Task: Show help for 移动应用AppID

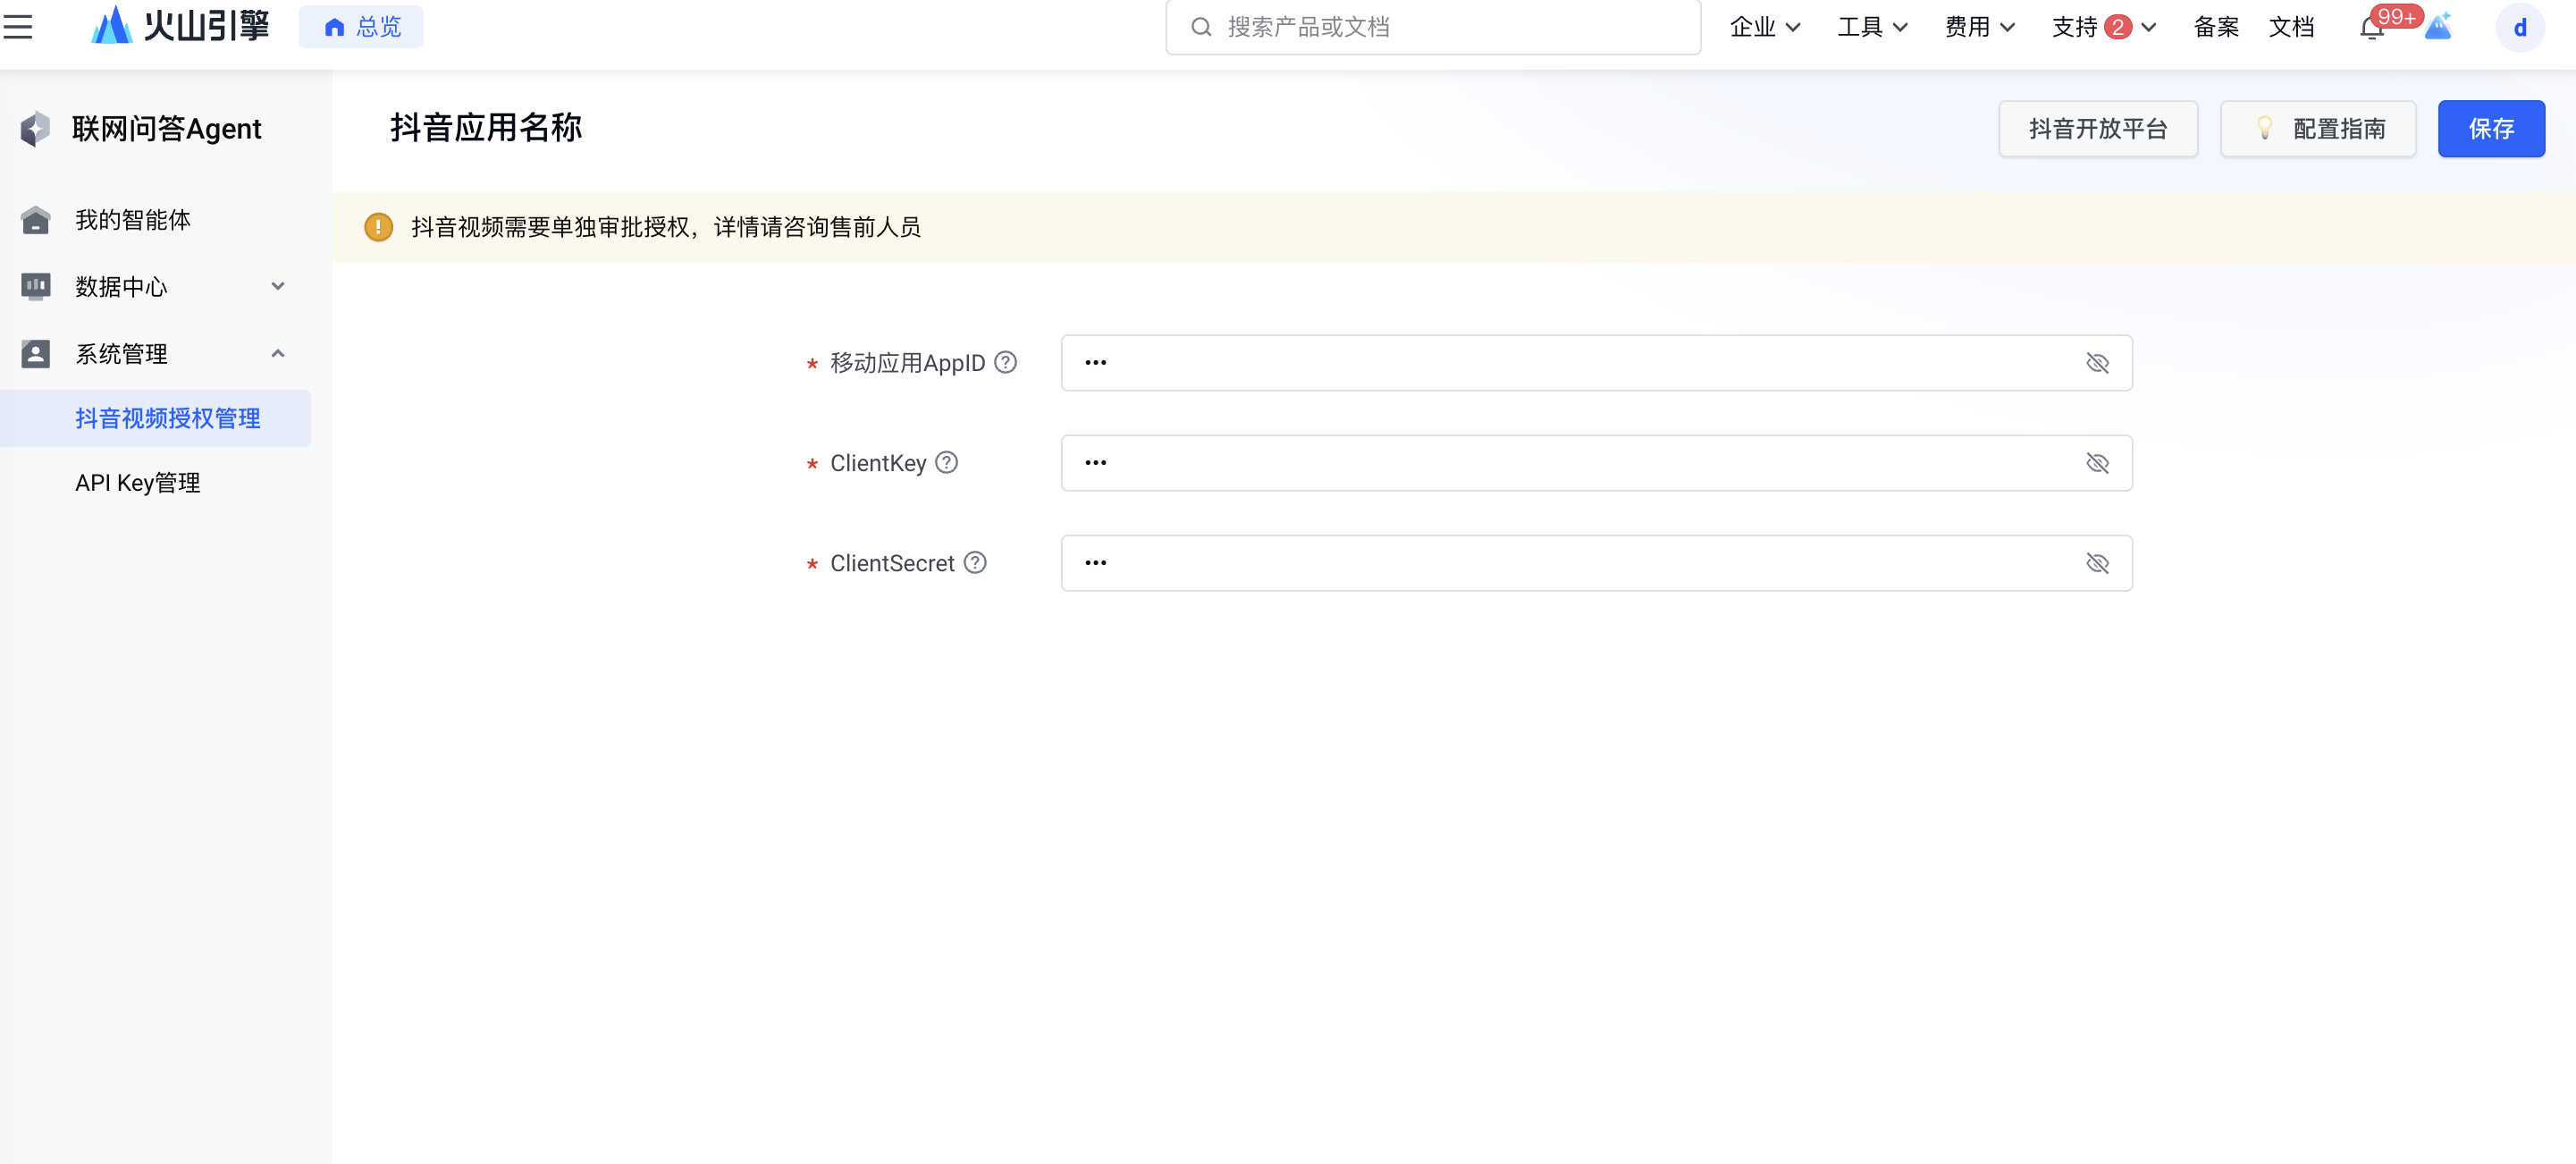Action: pyautogui.click(x=1005, y=362)
